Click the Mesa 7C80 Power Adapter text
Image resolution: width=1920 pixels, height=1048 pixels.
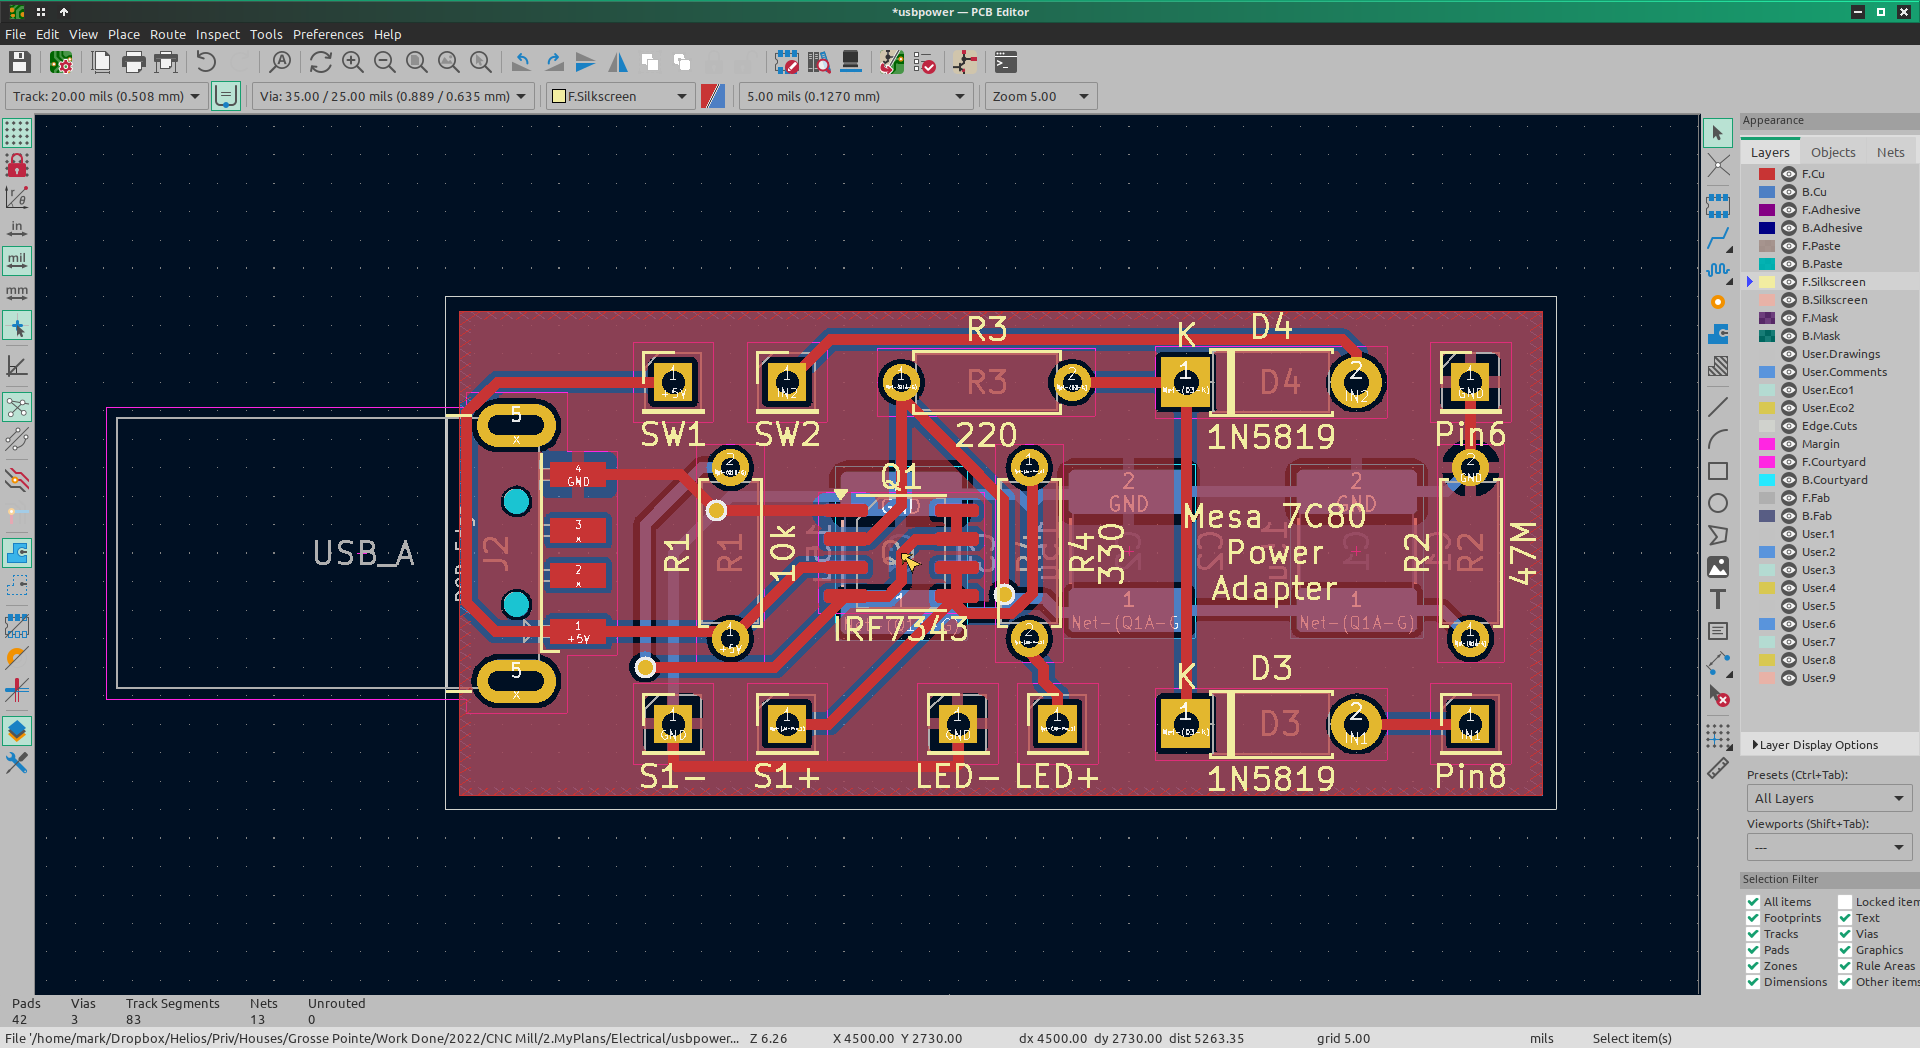[1275, 552]
